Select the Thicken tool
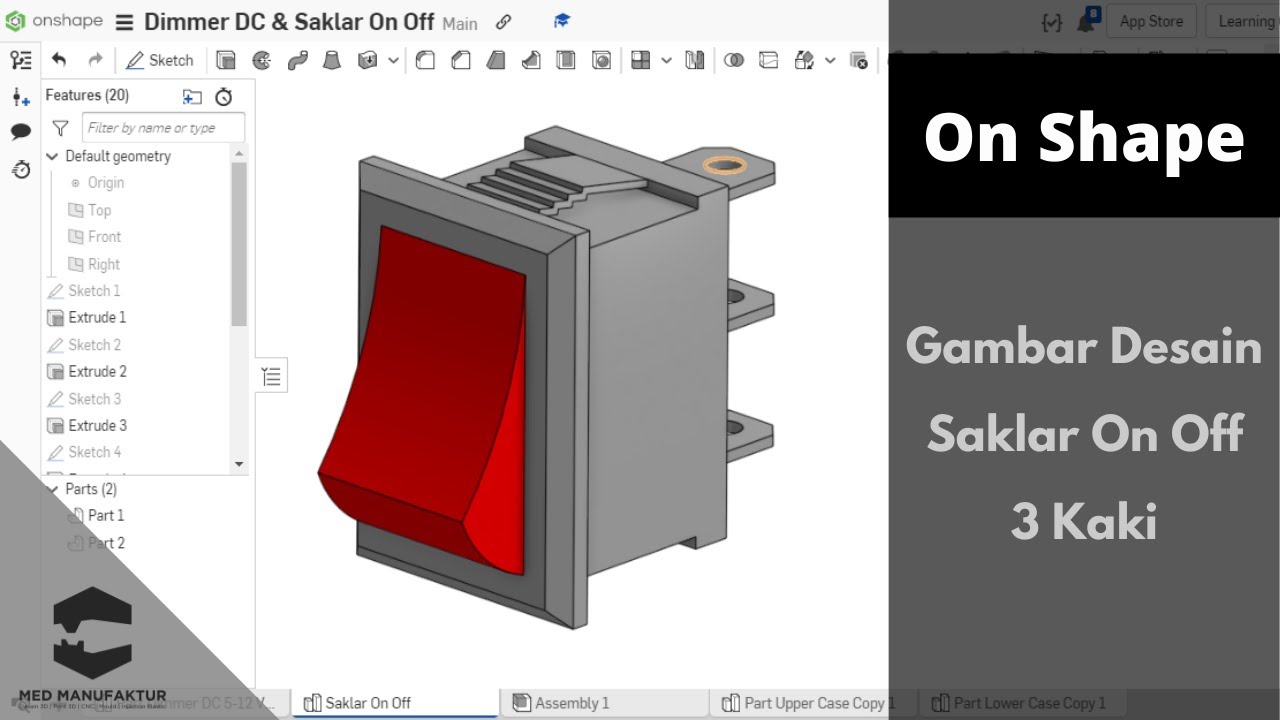 tap(367, 60)
